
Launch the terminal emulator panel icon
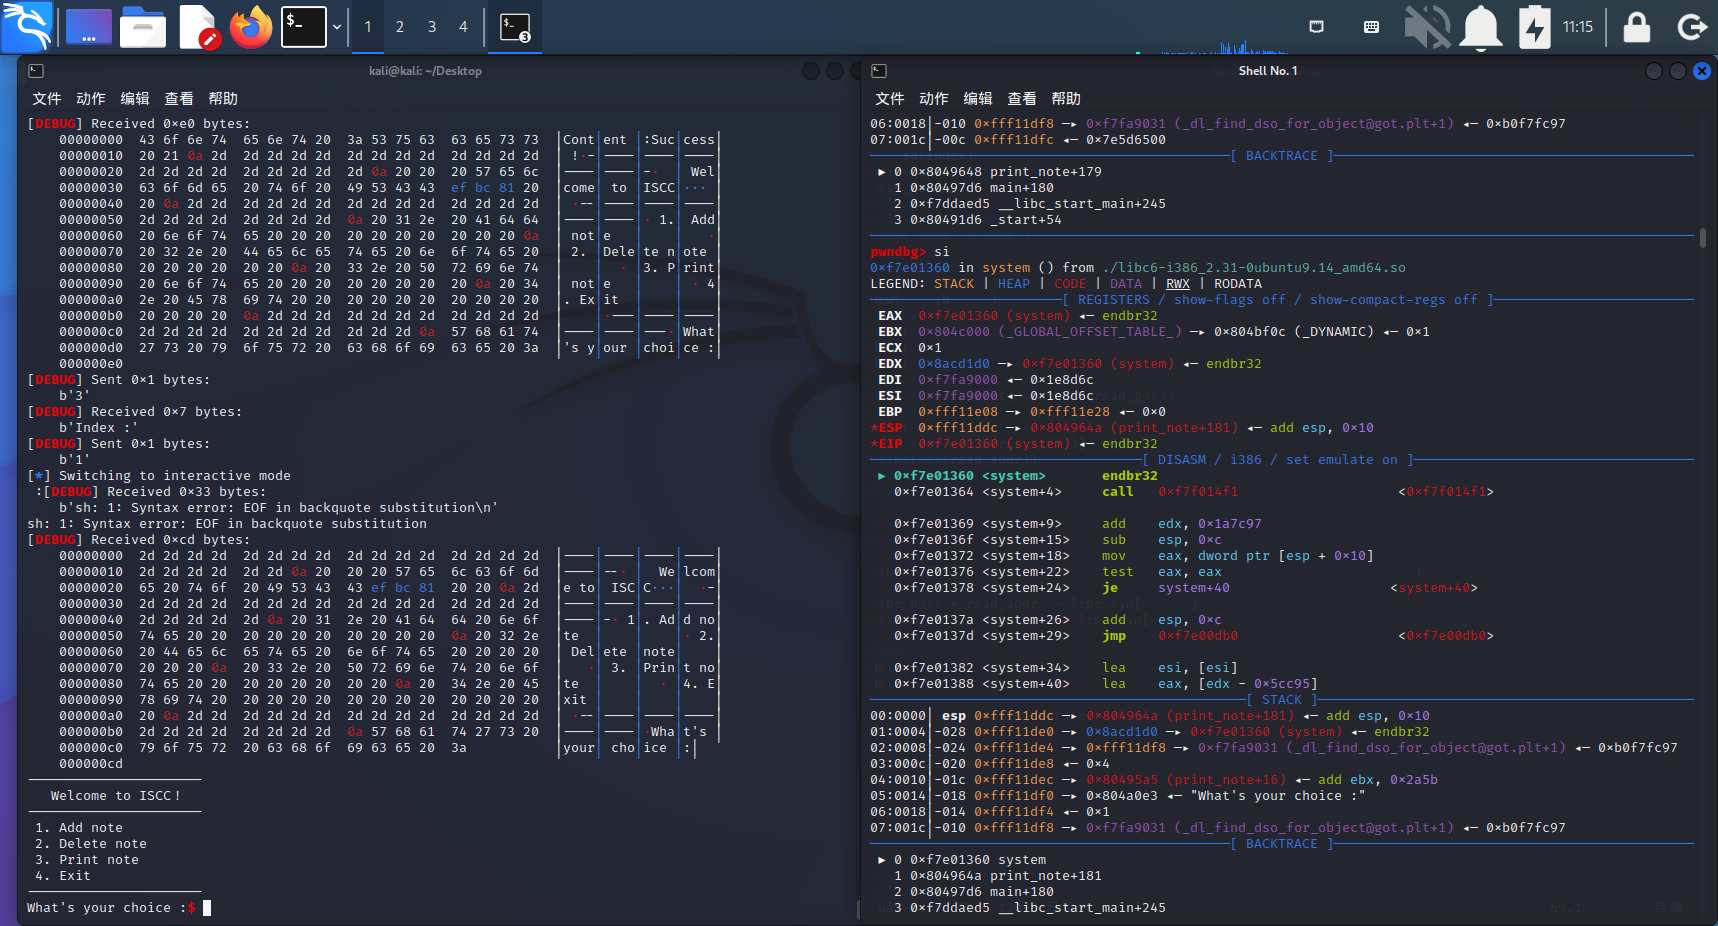304,26
